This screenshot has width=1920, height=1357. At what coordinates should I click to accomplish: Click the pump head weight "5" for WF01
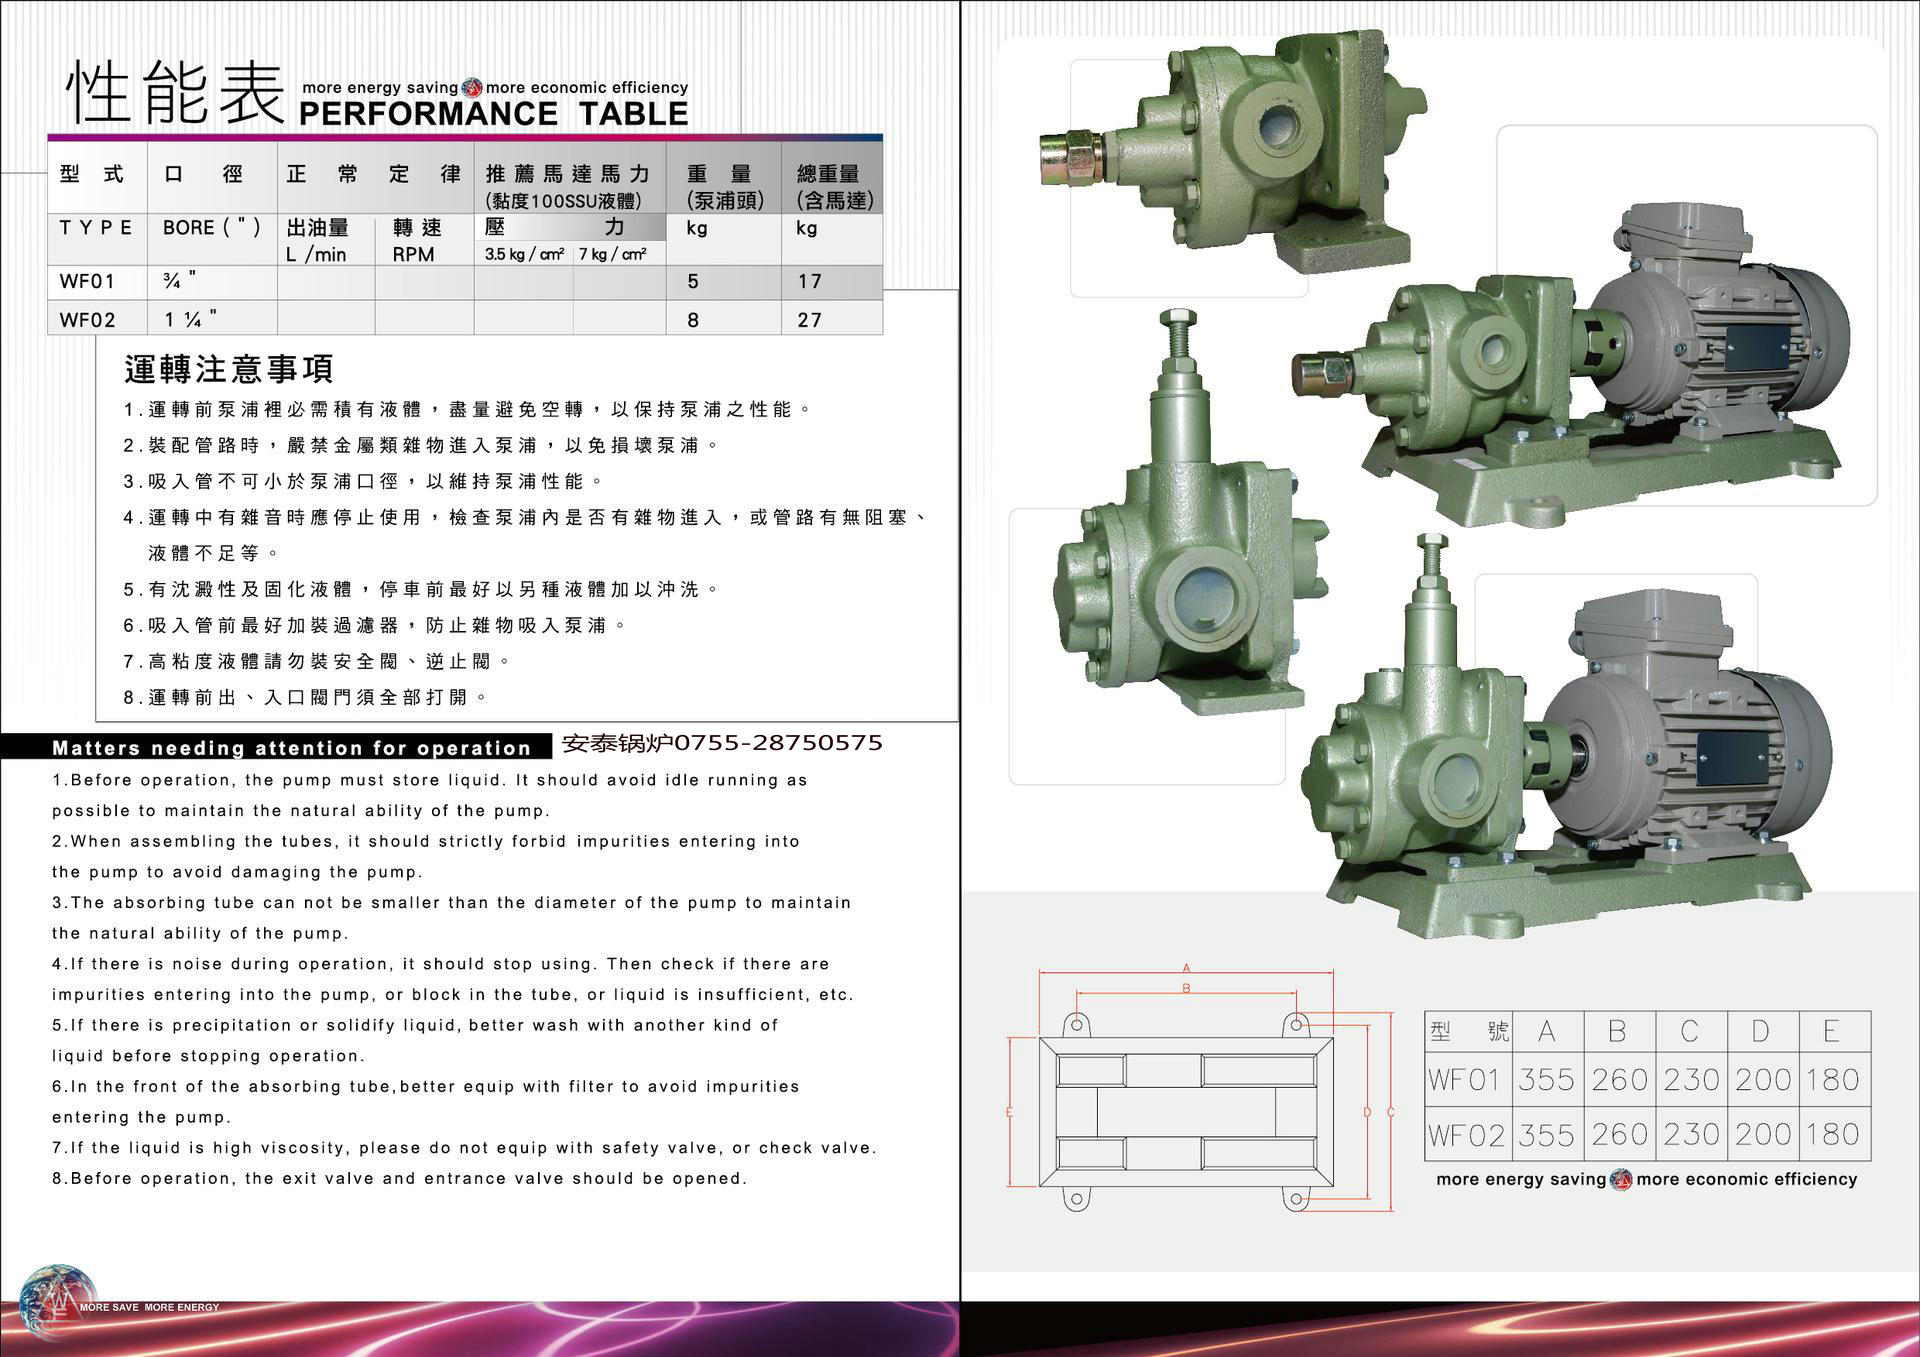[693, 282]
